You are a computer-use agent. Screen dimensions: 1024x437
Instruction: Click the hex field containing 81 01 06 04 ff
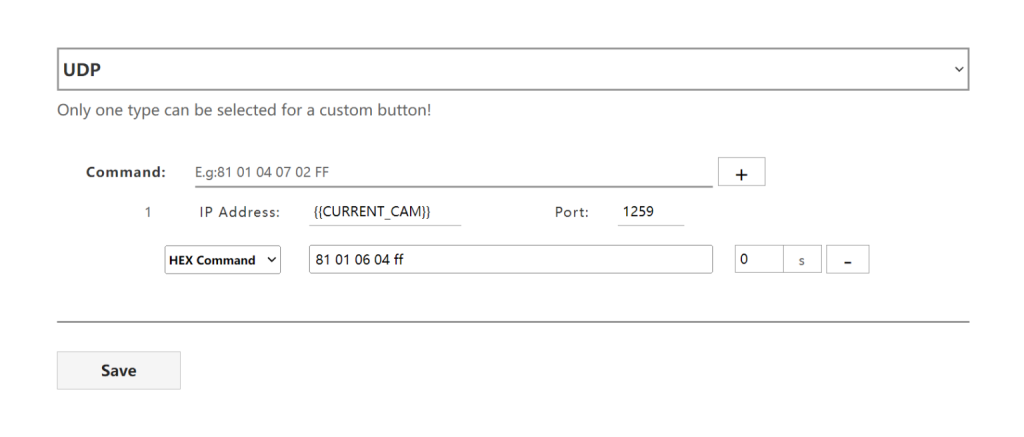pyautogui.click(x=510, y=260)
